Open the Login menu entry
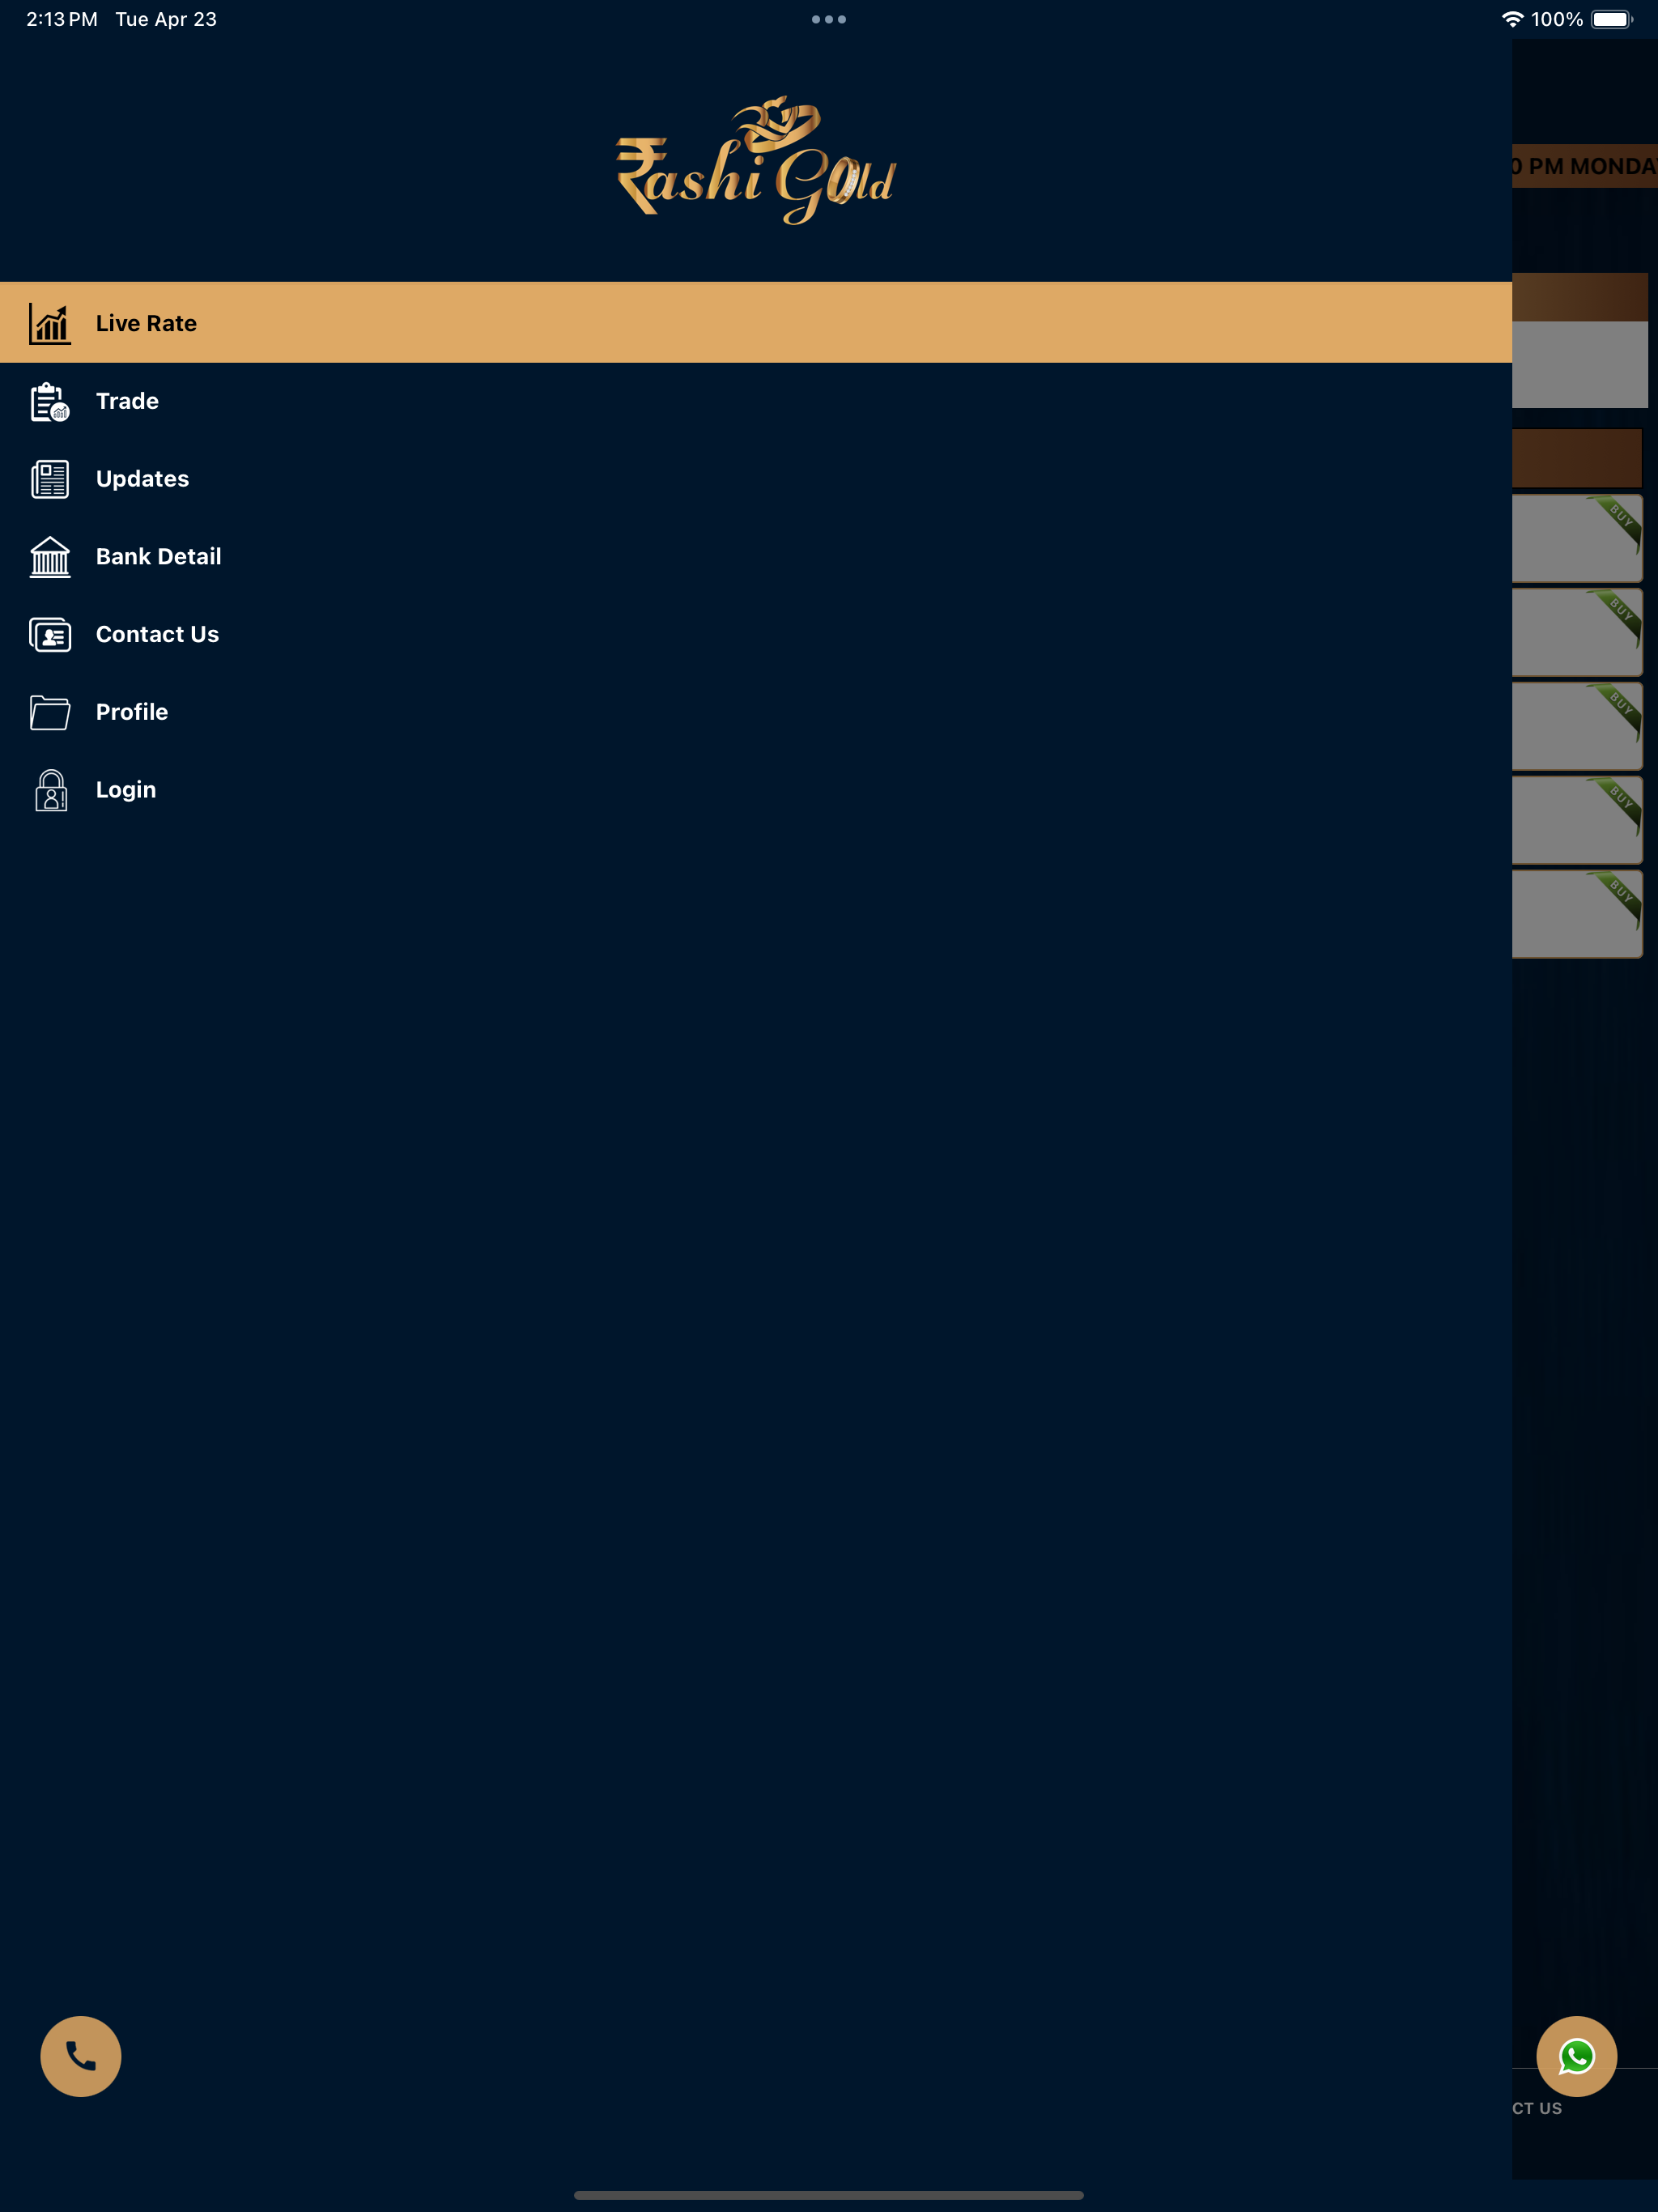1658x2212 pixels. click(755, 790)
